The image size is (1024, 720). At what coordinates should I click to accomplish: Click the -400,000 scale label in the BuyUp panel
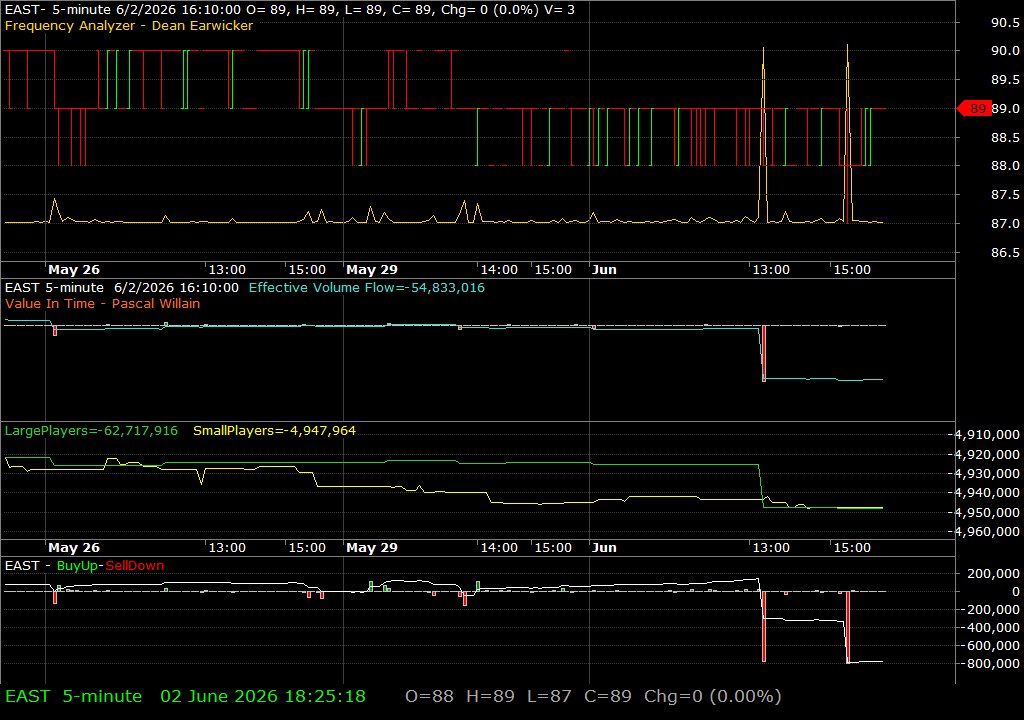pyautogui.click(x=989, y=628)
